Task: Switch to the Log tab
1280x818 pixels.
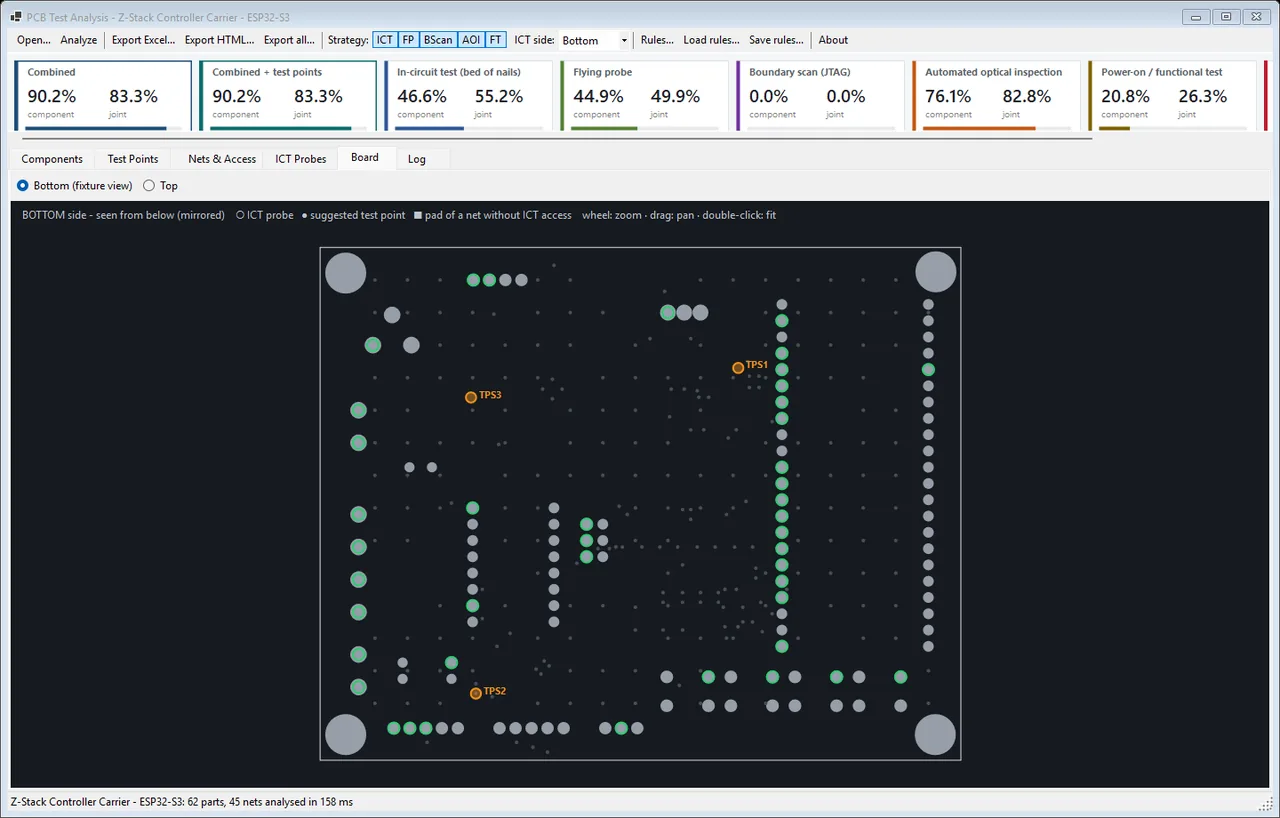Action: click(417, 159)
